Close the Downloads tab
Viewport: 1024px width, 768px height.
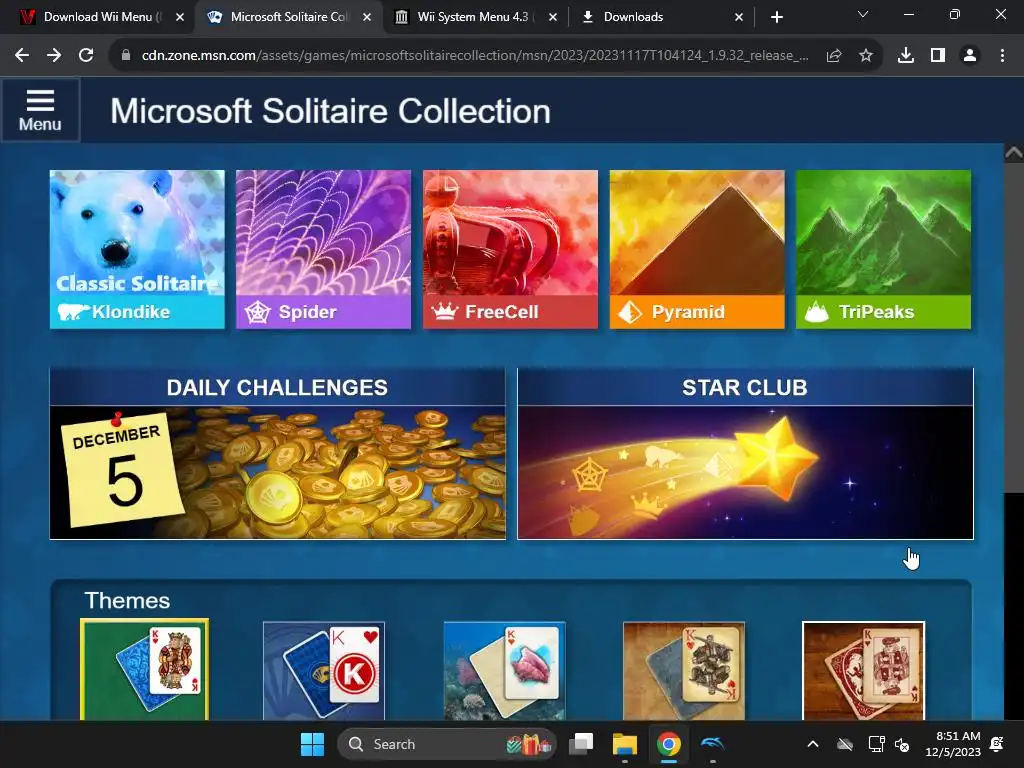click(x=739, y=17)
